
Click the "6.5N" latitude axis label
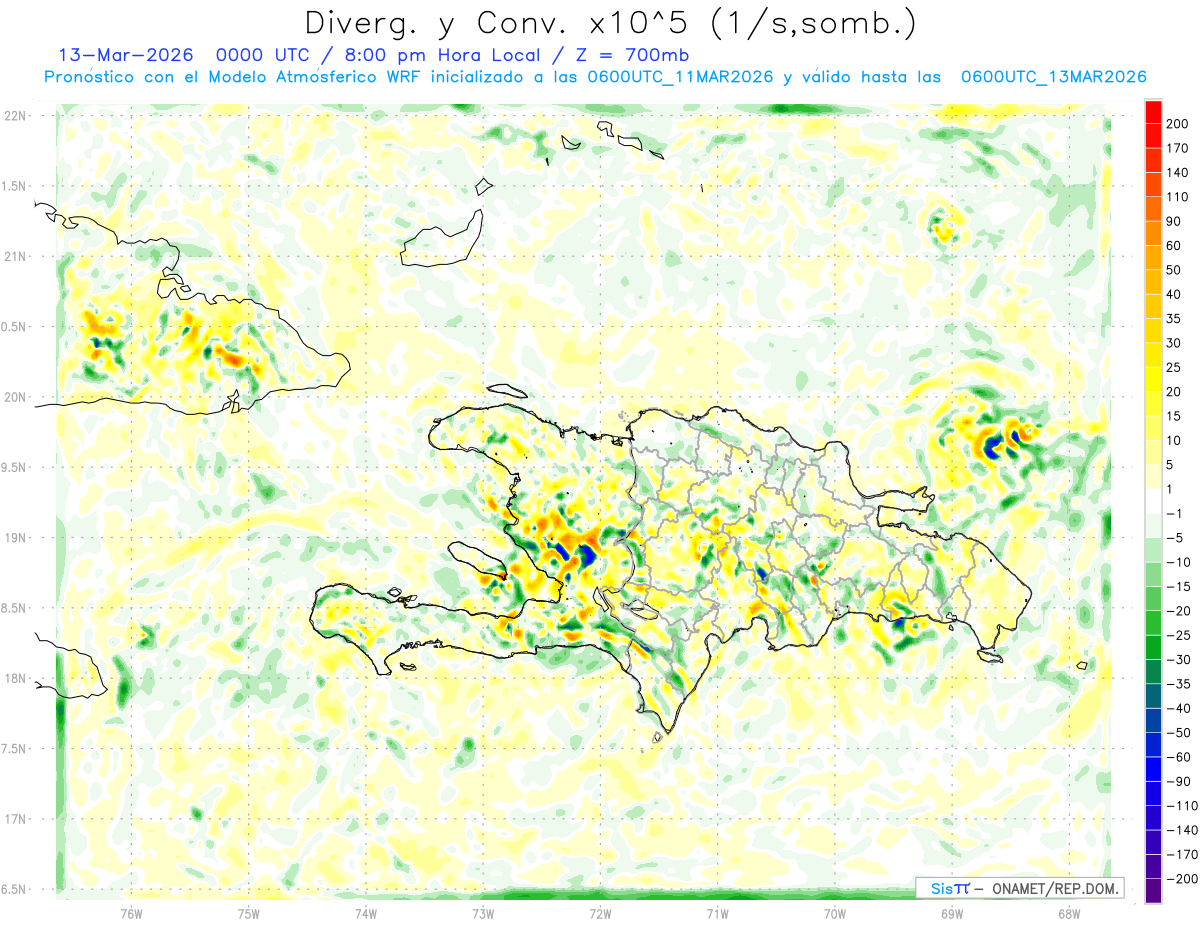14,889
